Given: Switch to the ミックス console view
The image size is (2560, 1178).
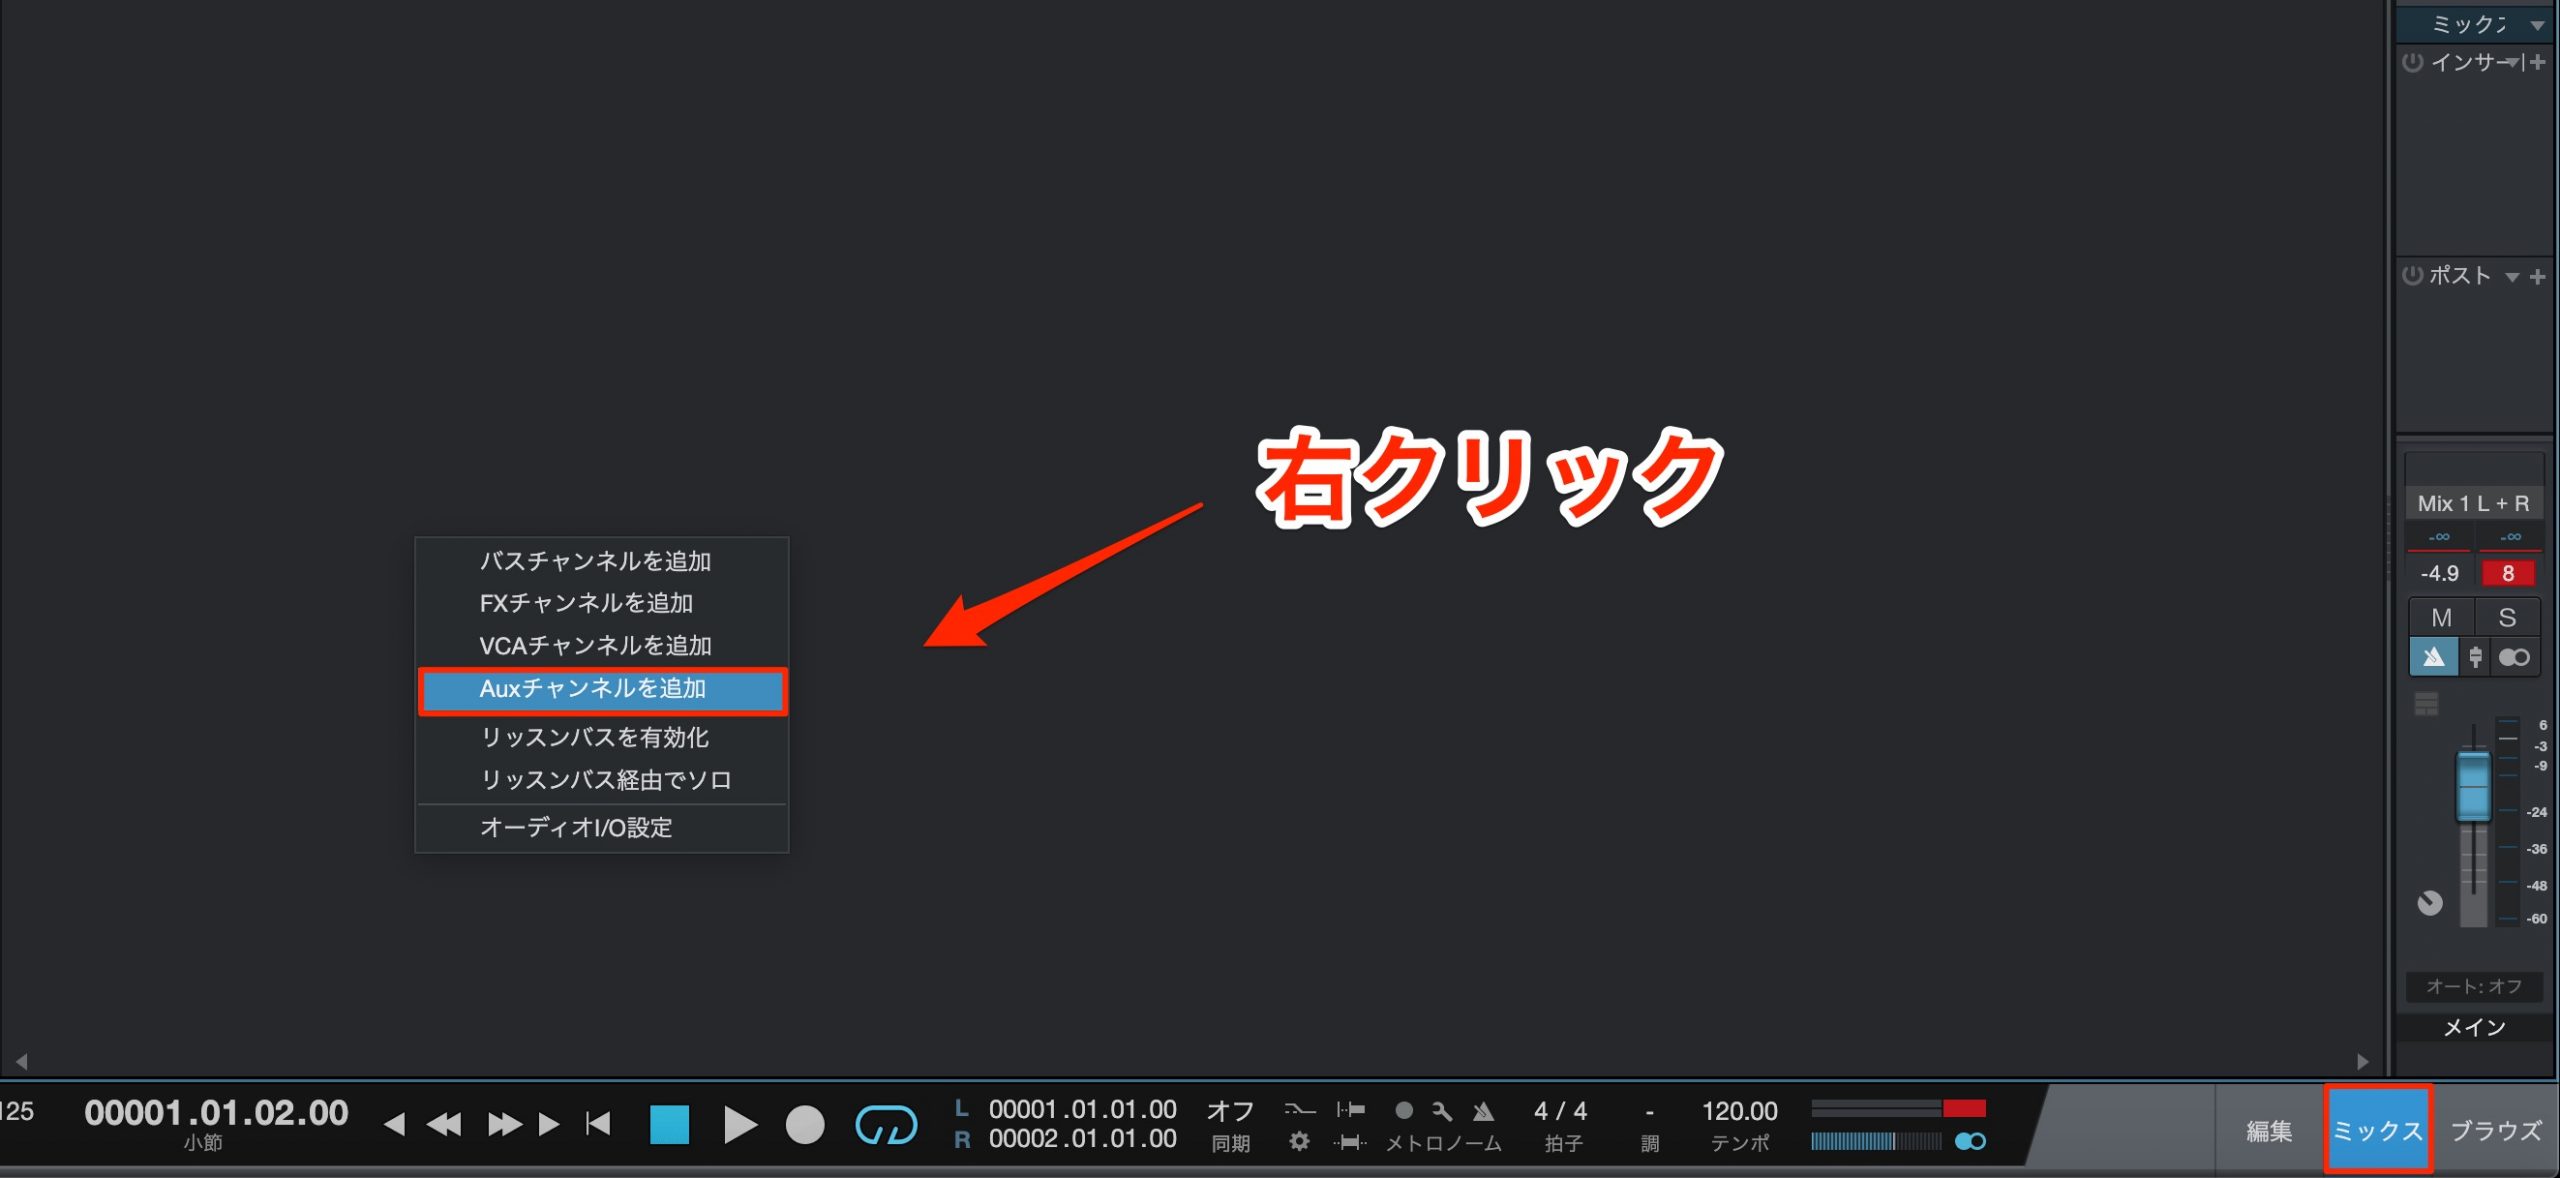Looking at the screenshot, I should click(x=2378, y=1131).
